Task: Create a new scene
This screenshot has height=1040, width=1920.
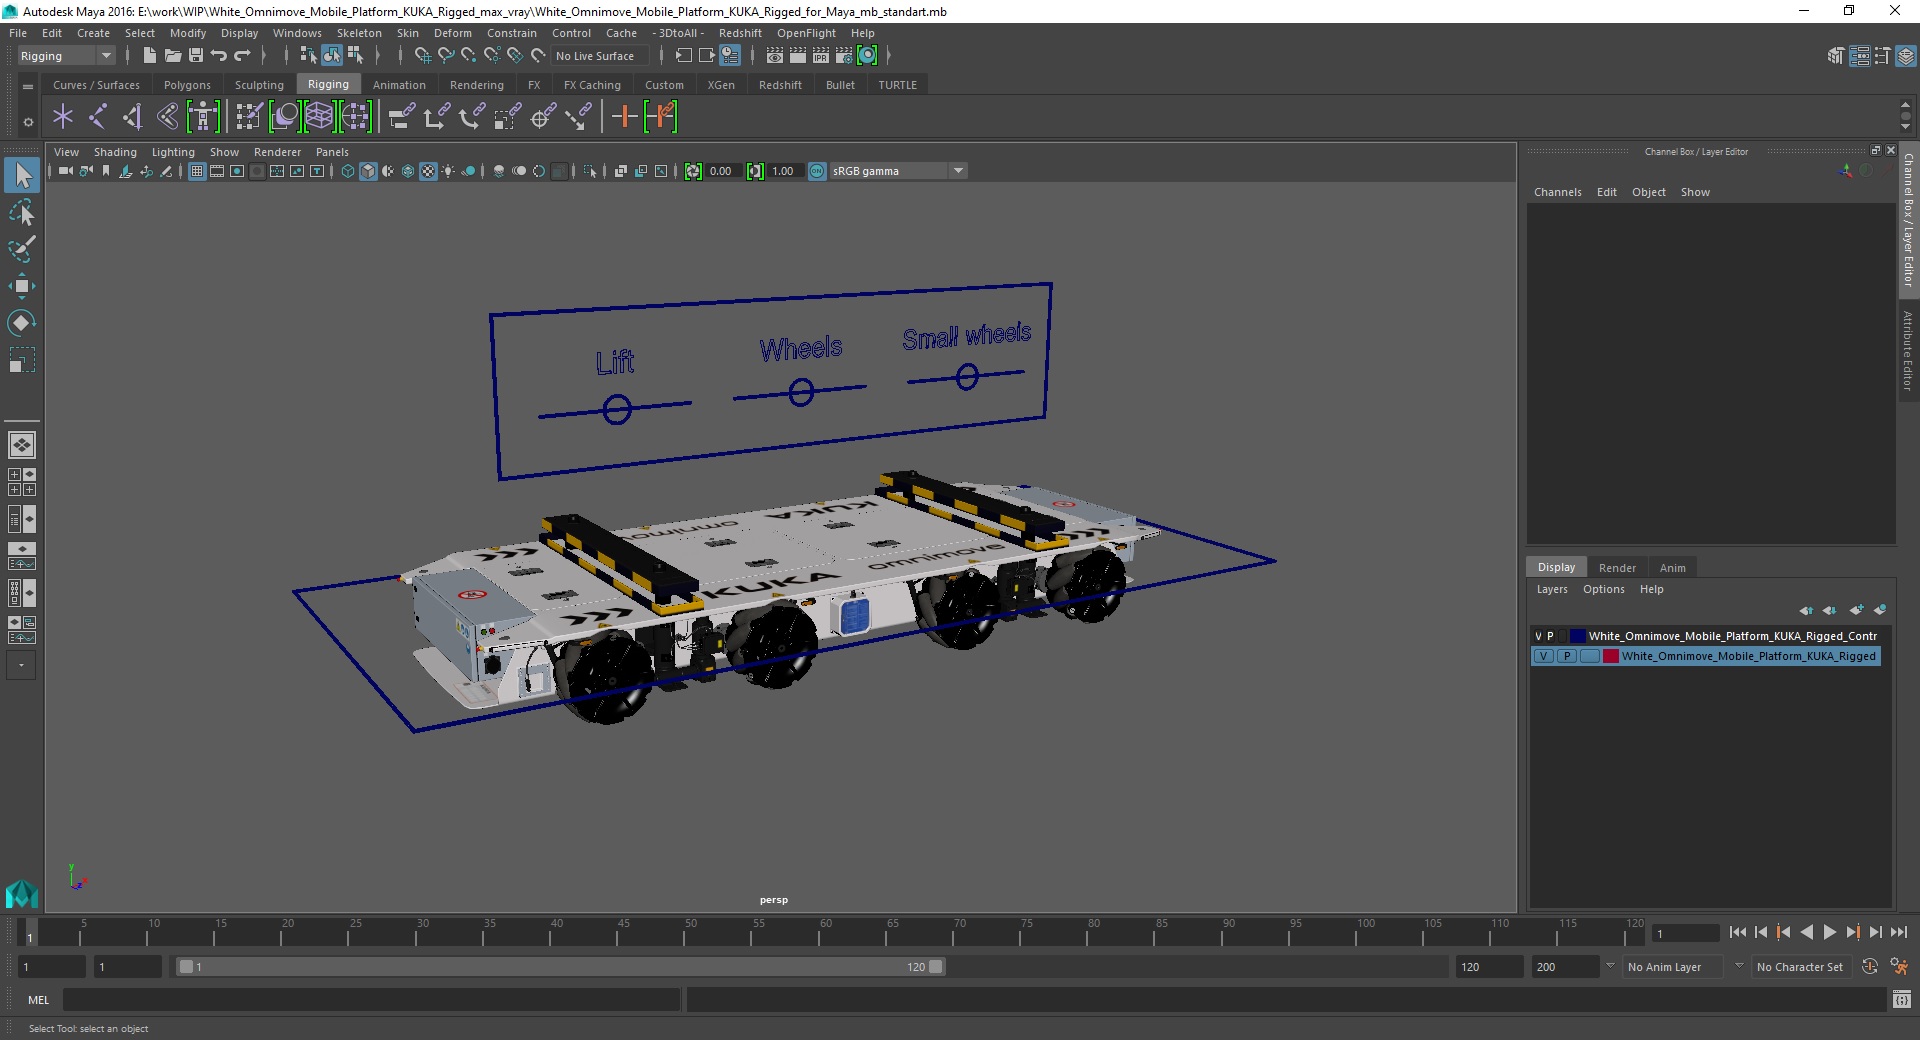Action: [149, 56]
